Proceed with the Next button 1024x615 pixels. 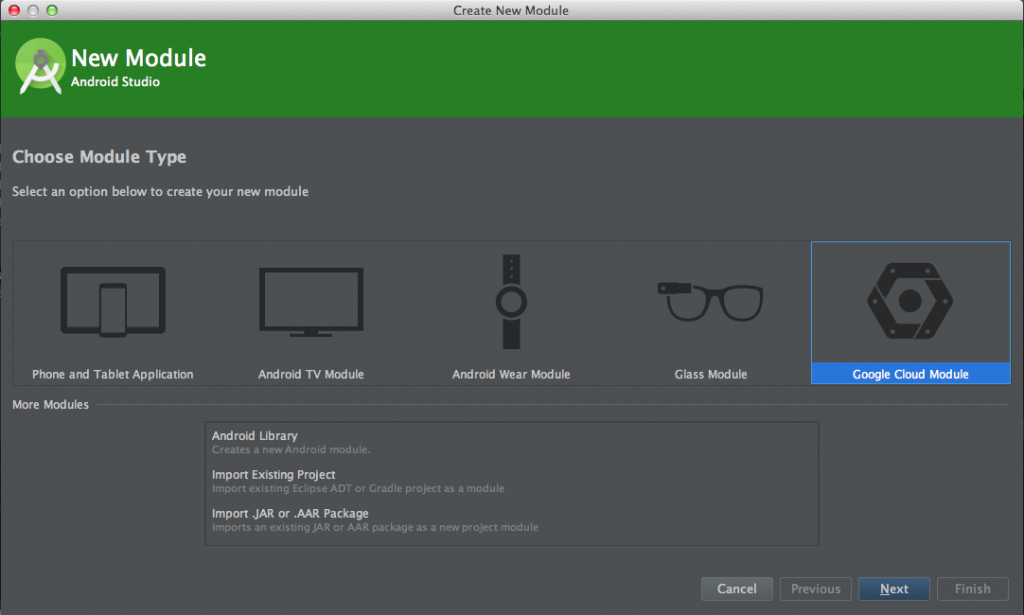[894, 589]
